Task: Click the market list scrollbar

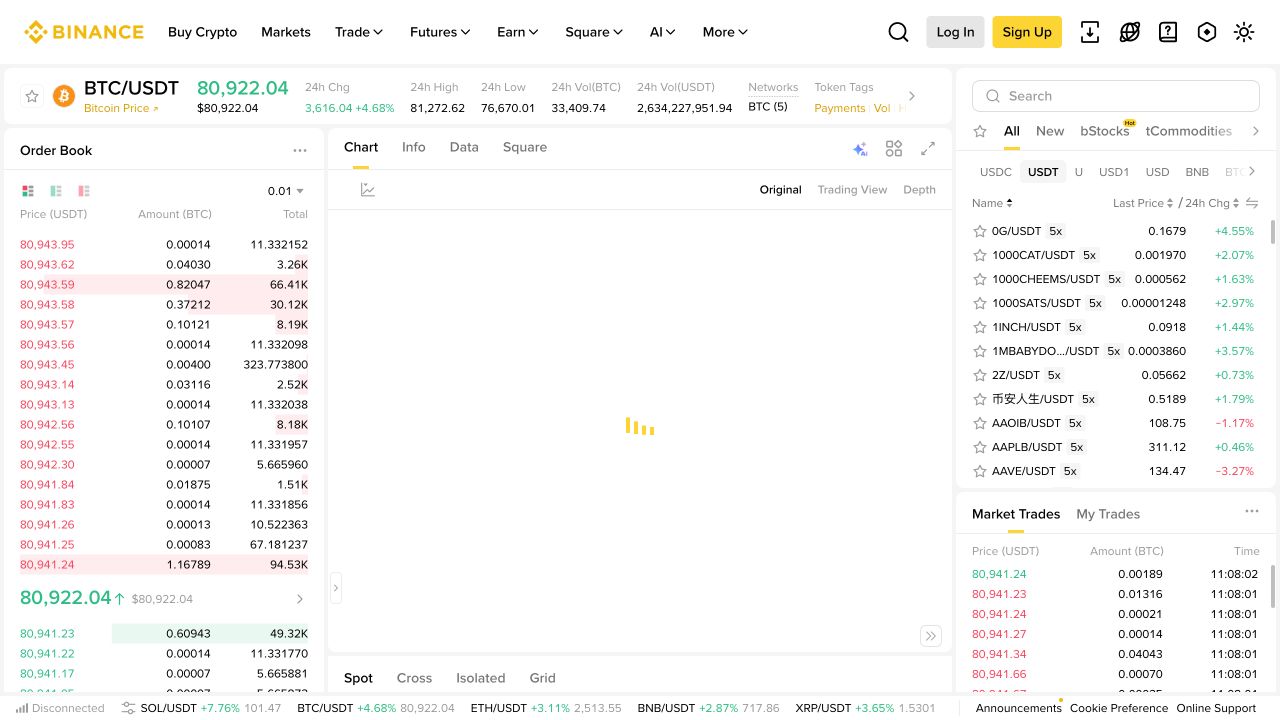Action: [x=1273, y=232]
